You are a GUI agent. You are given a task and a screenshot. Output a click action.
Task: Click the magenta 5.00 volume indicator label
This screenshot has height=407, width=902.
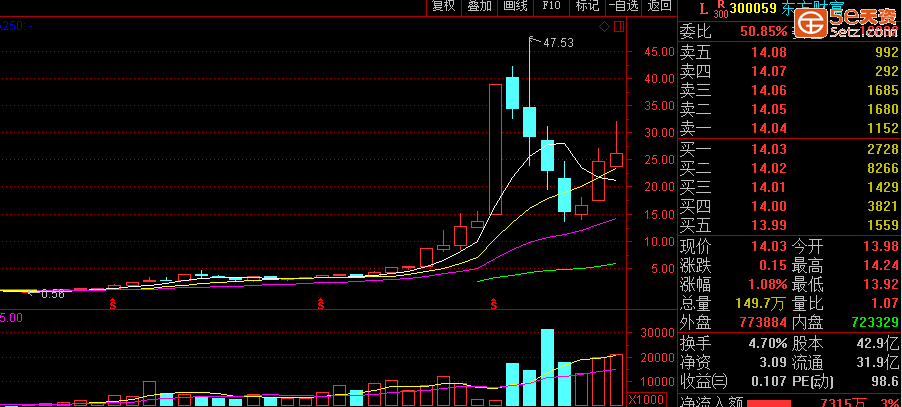(x=11, y=317)
